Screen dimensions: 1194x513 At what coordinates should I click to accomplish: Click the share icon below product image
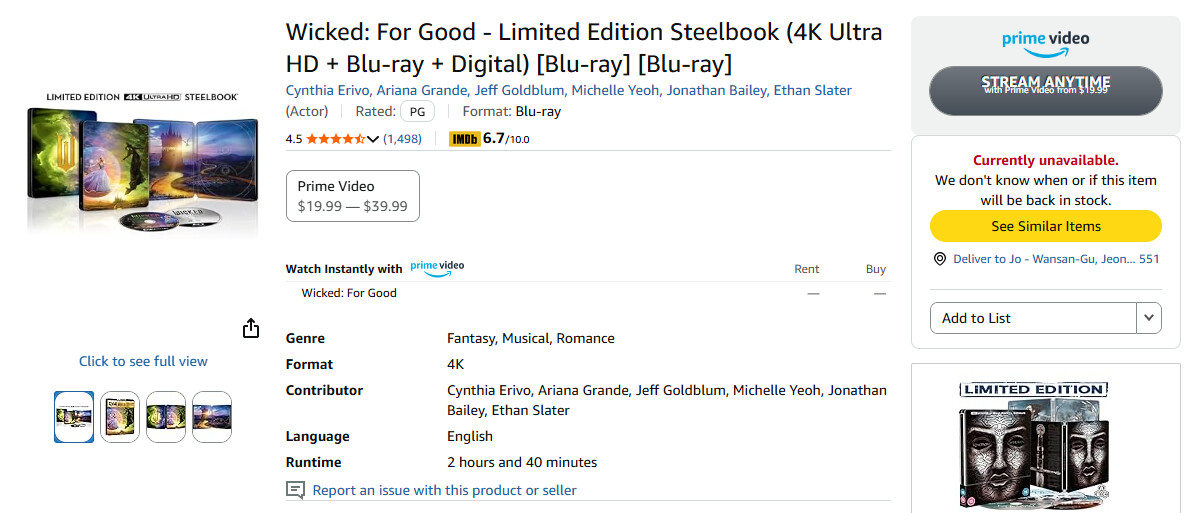click(251, 328)
